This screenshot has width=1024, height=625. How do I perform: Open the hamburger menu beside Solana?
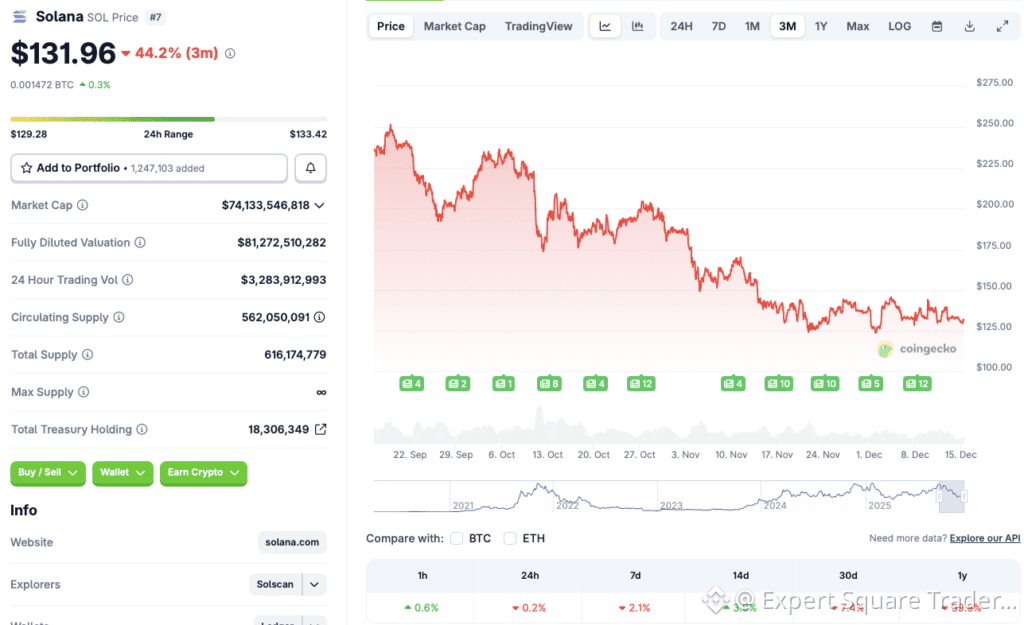pyautogui.click(x=17, y=16)
